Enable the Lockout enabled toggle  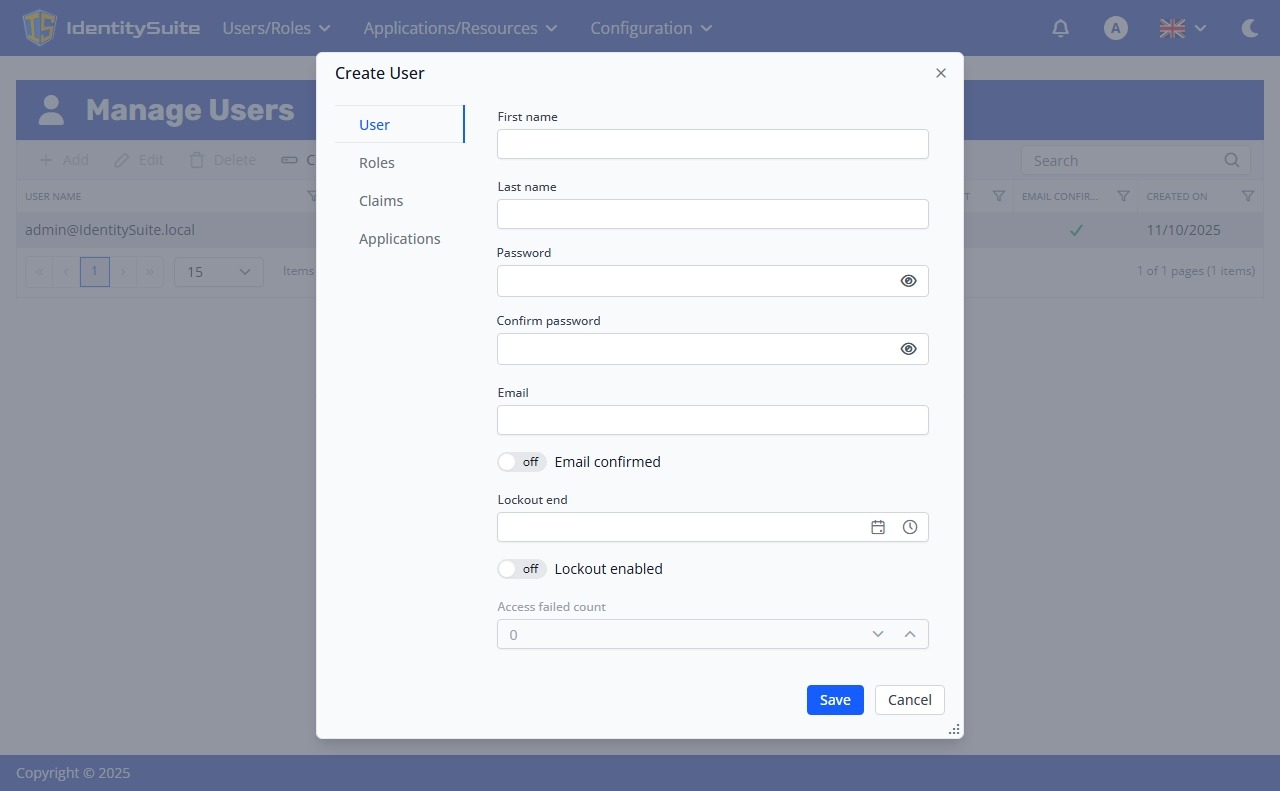521,568
